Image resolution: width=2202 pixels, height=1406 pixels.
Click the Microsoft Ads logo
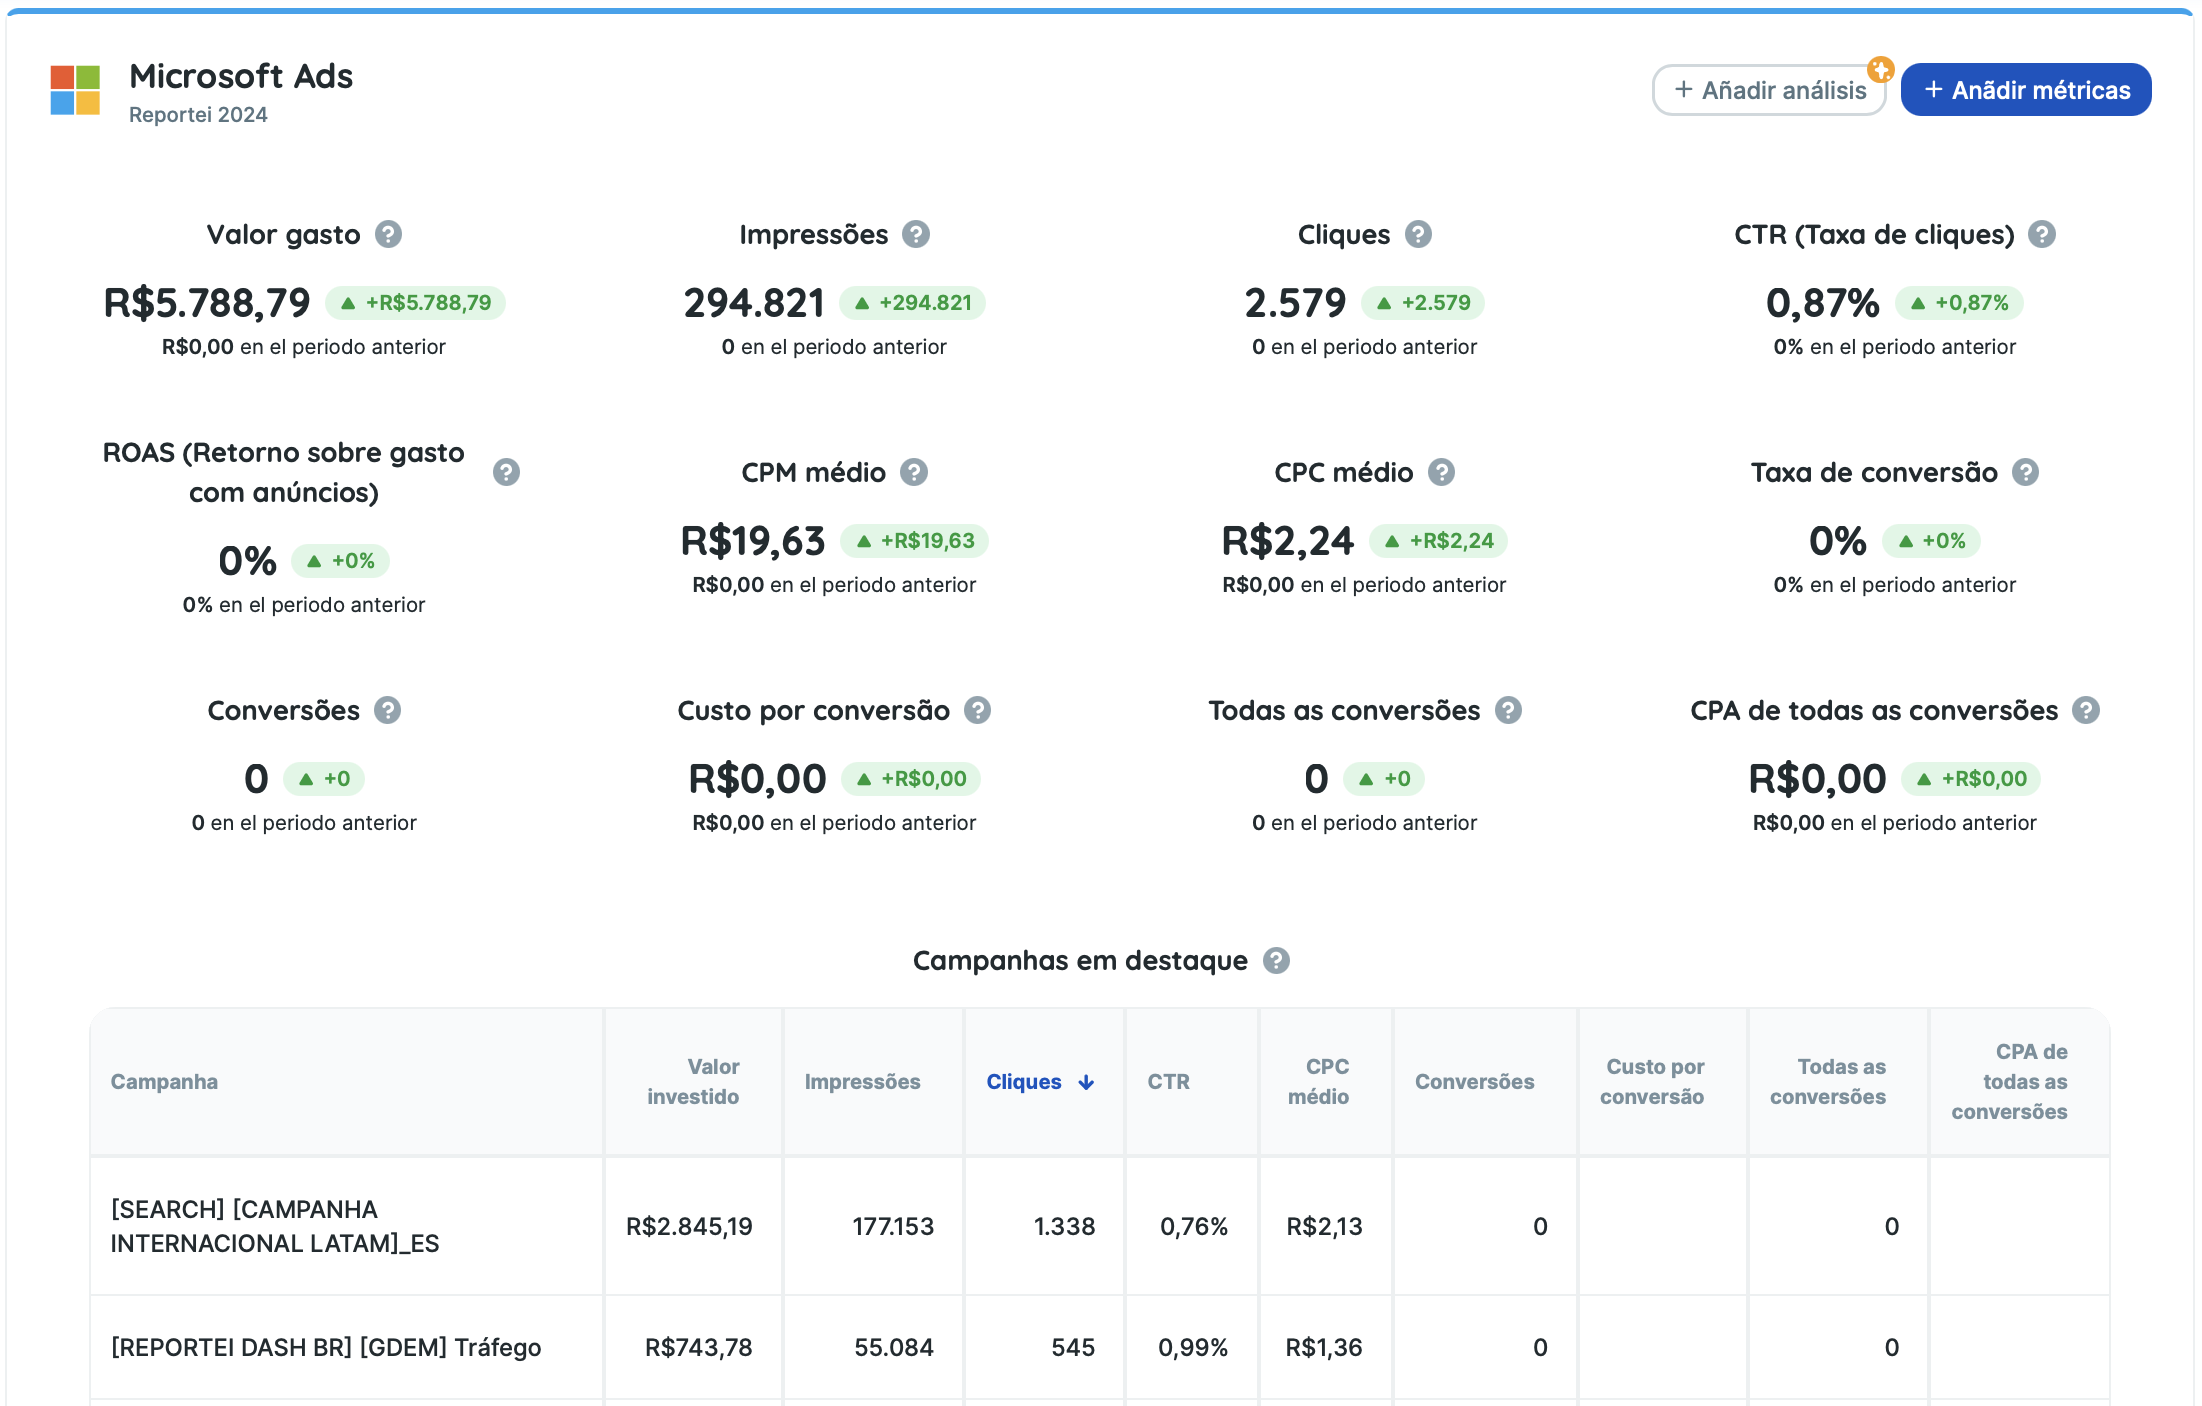pyautogui.click(x=75, y=90)
